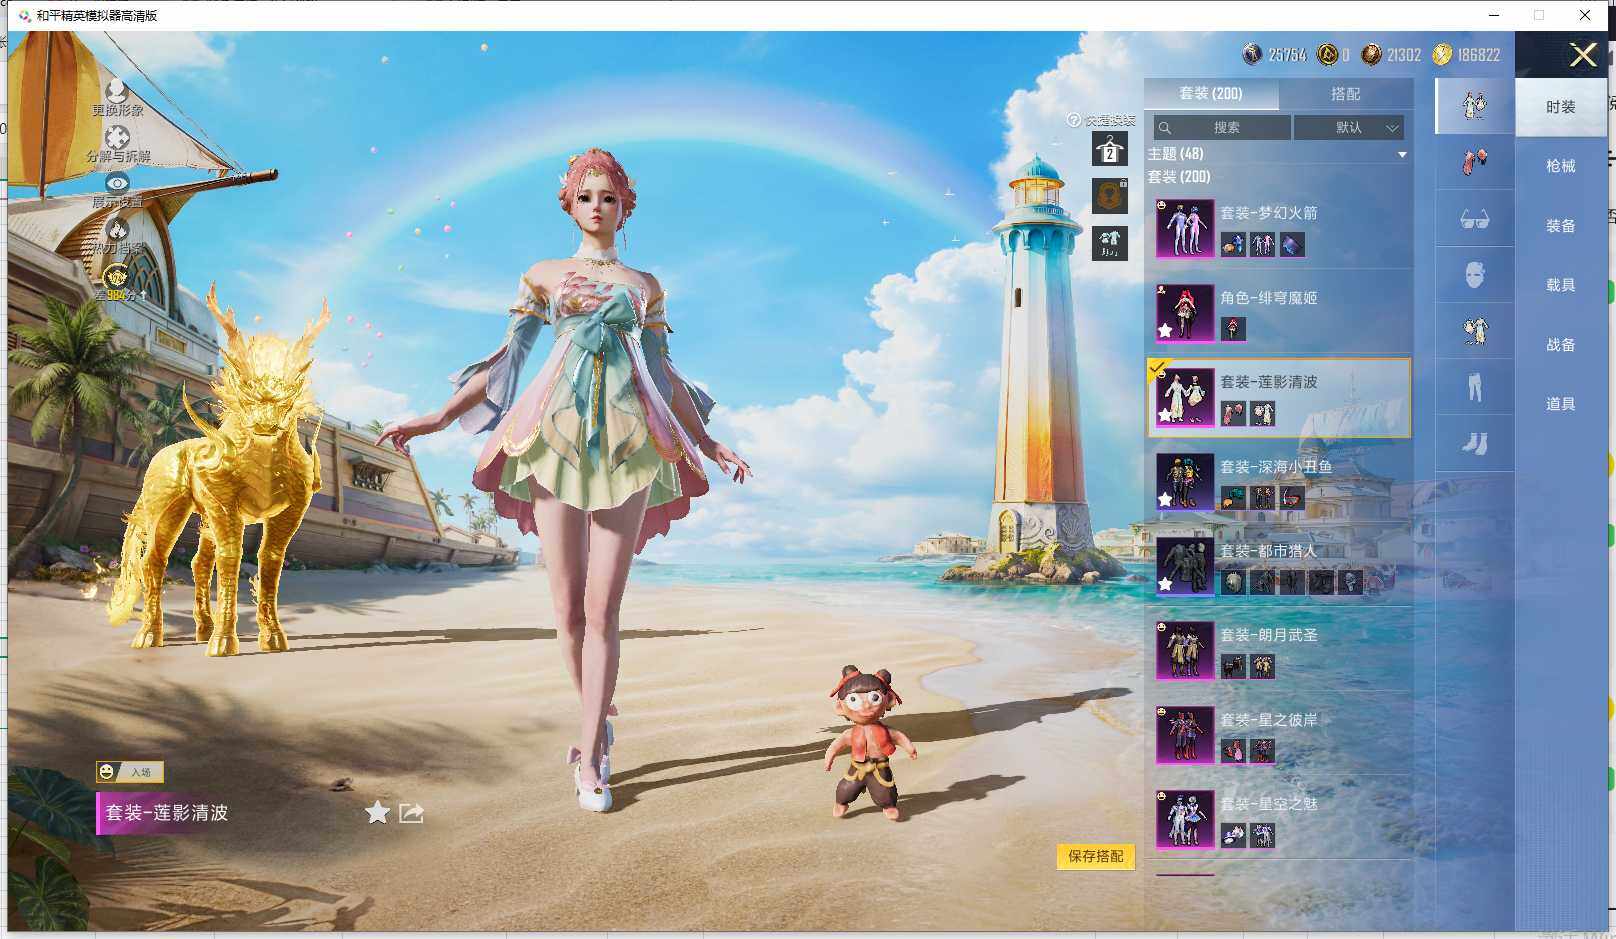Click the bronze coin 21302 icon
The height and width of the screenshot is (939, 1616).
coord(1372,54)
